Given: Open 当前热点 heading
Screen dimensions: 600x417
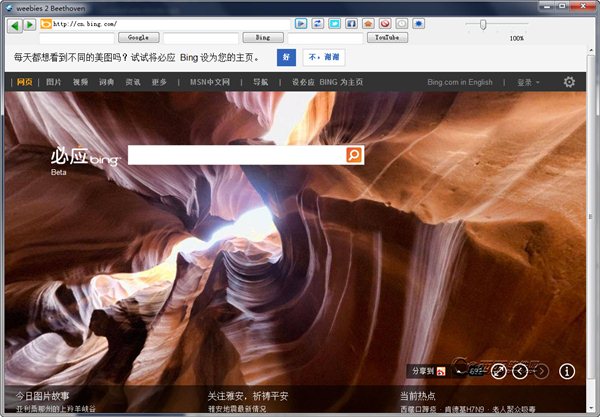Looking at the screenshot, I should [418, 396].
